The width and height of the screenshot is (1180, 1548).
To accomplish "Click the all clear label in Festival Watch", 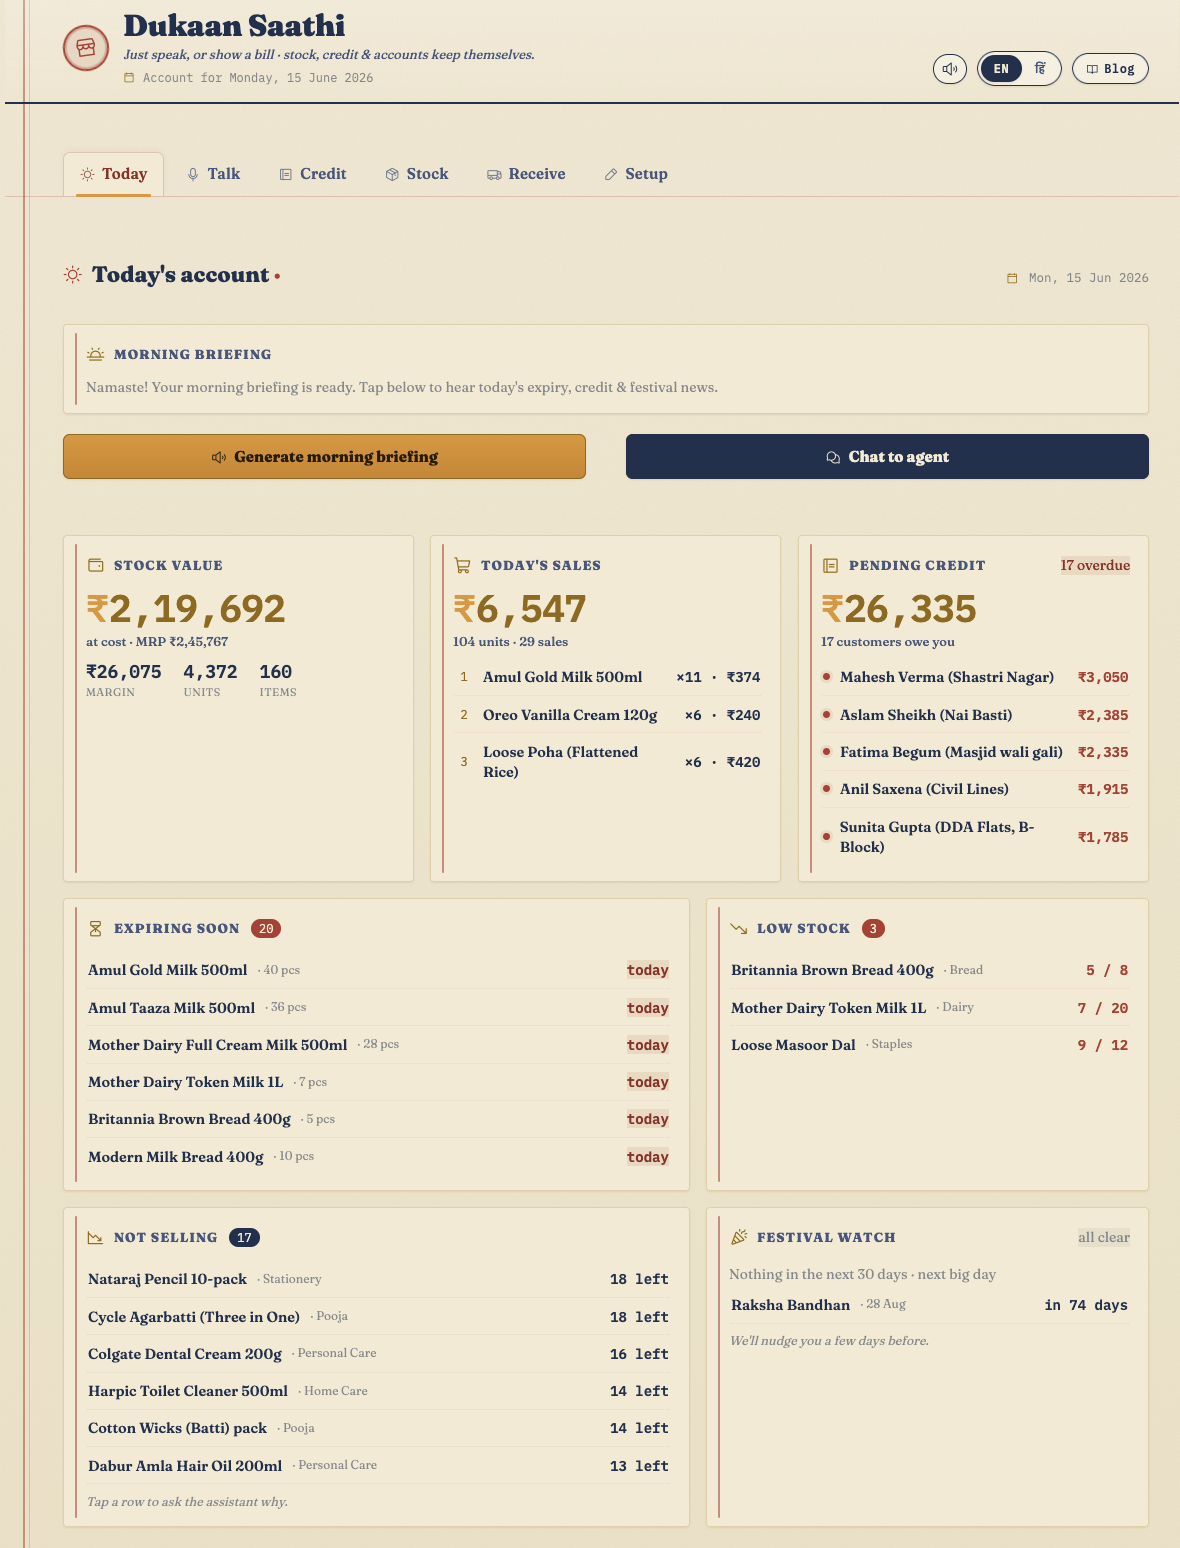I will pyautogui.click(x=1104, y=1238).
